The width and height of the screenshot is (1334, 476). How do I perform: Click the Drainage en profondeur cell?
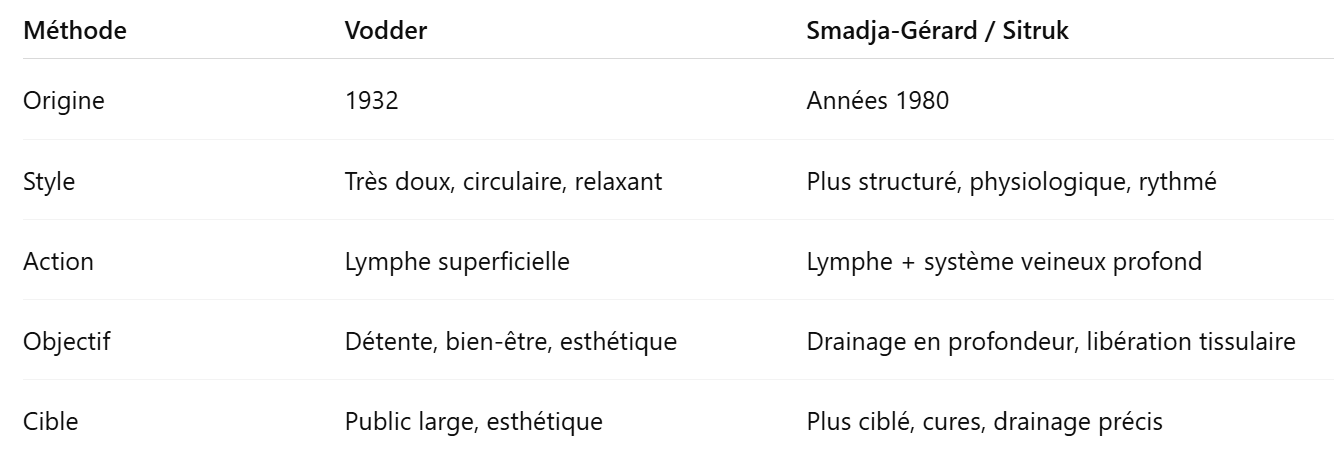[1051, 342]
